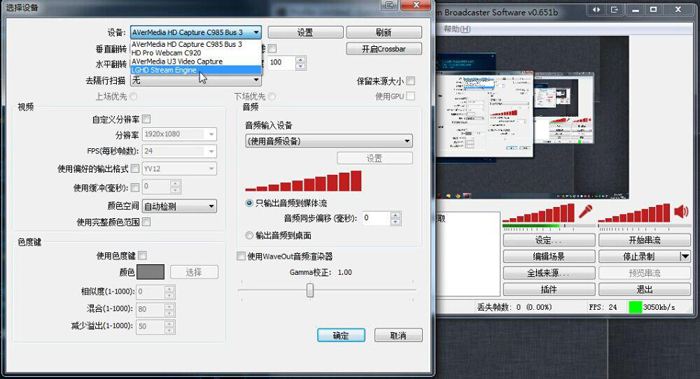
Task: Enable 使用WaveOut音频渲染器 checkbox
Action: (x=241, y=256)
